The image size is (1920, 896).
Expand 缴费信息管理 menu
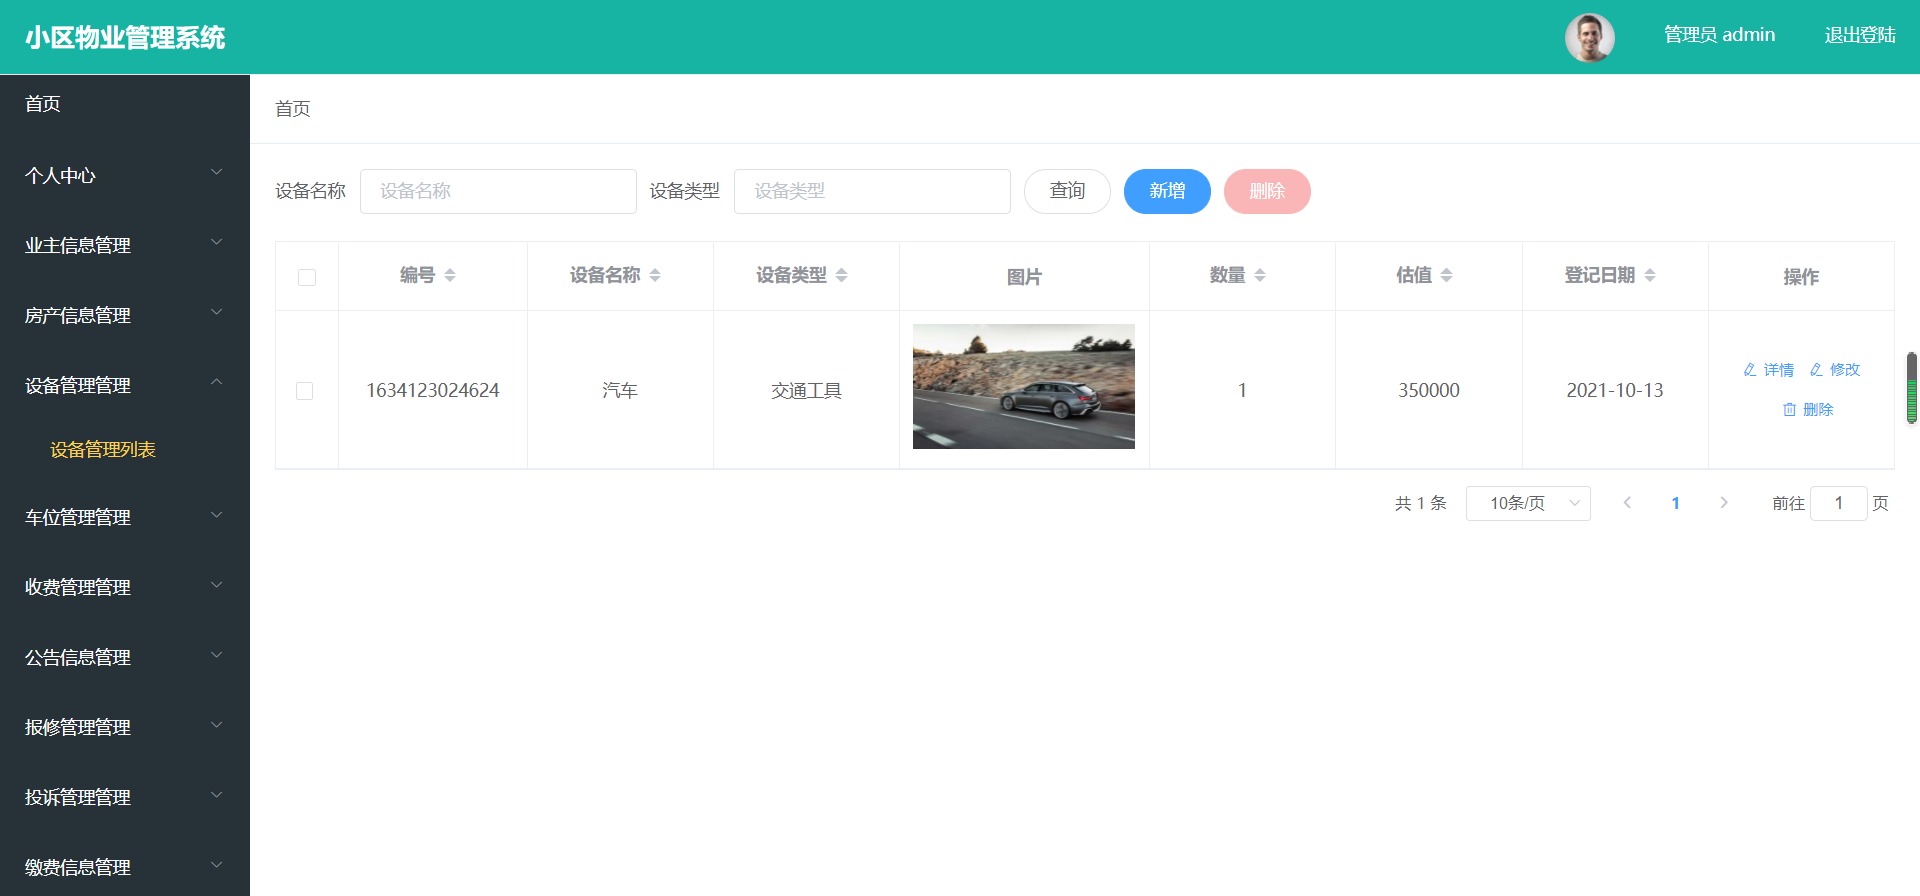[125, 867]
